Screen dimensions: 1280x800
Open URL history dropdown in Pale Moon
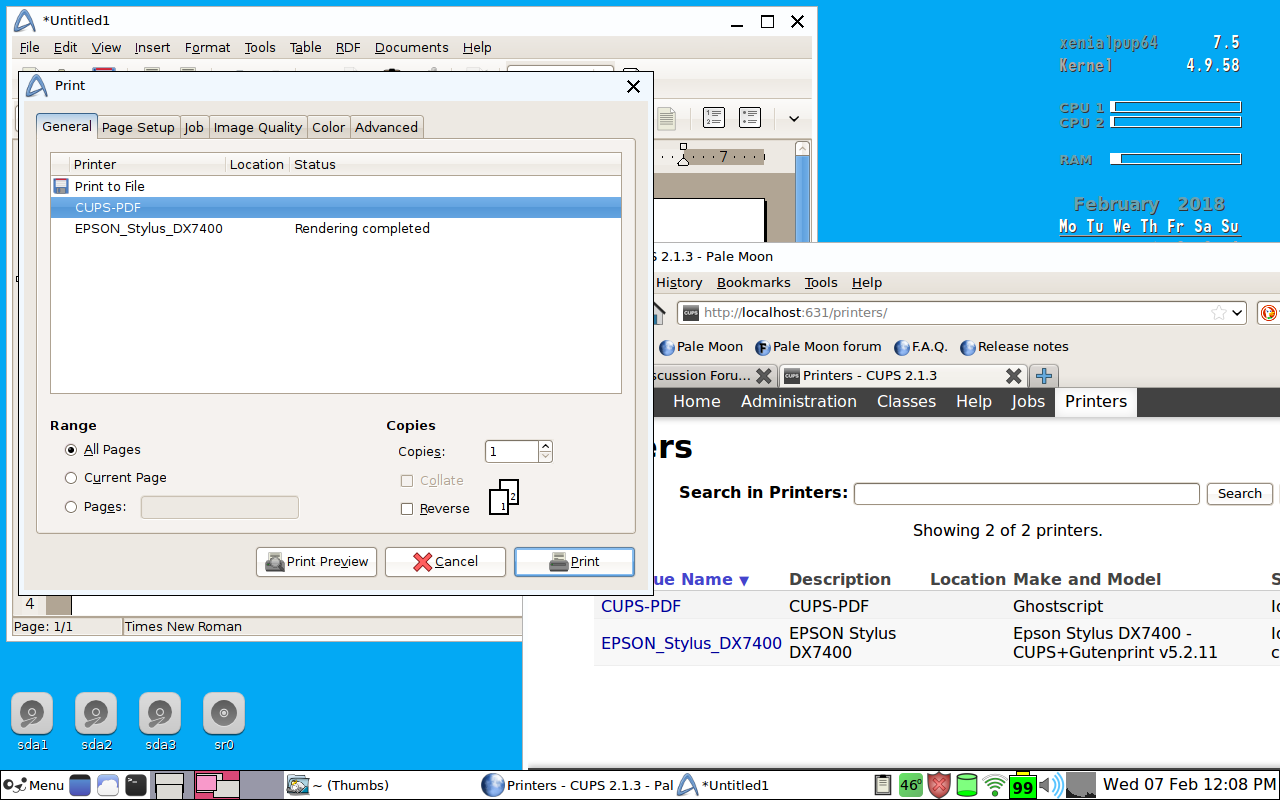[x=1237, y=313]
